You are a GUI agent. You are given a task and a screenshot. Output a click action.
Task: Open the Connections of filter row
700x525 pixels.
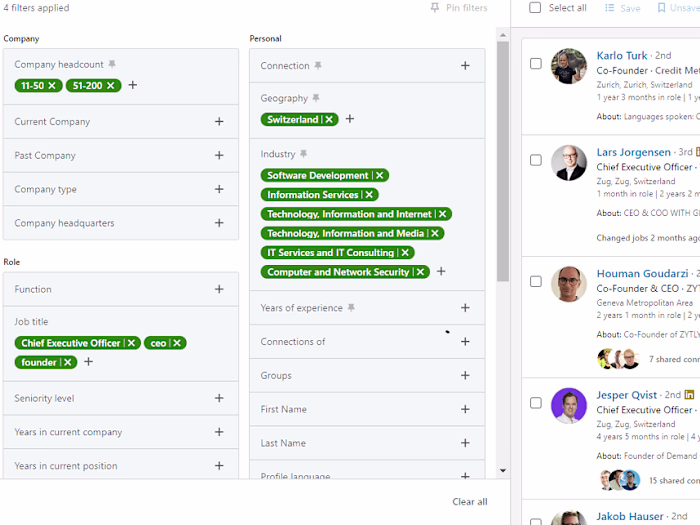(x=367, y=342)
